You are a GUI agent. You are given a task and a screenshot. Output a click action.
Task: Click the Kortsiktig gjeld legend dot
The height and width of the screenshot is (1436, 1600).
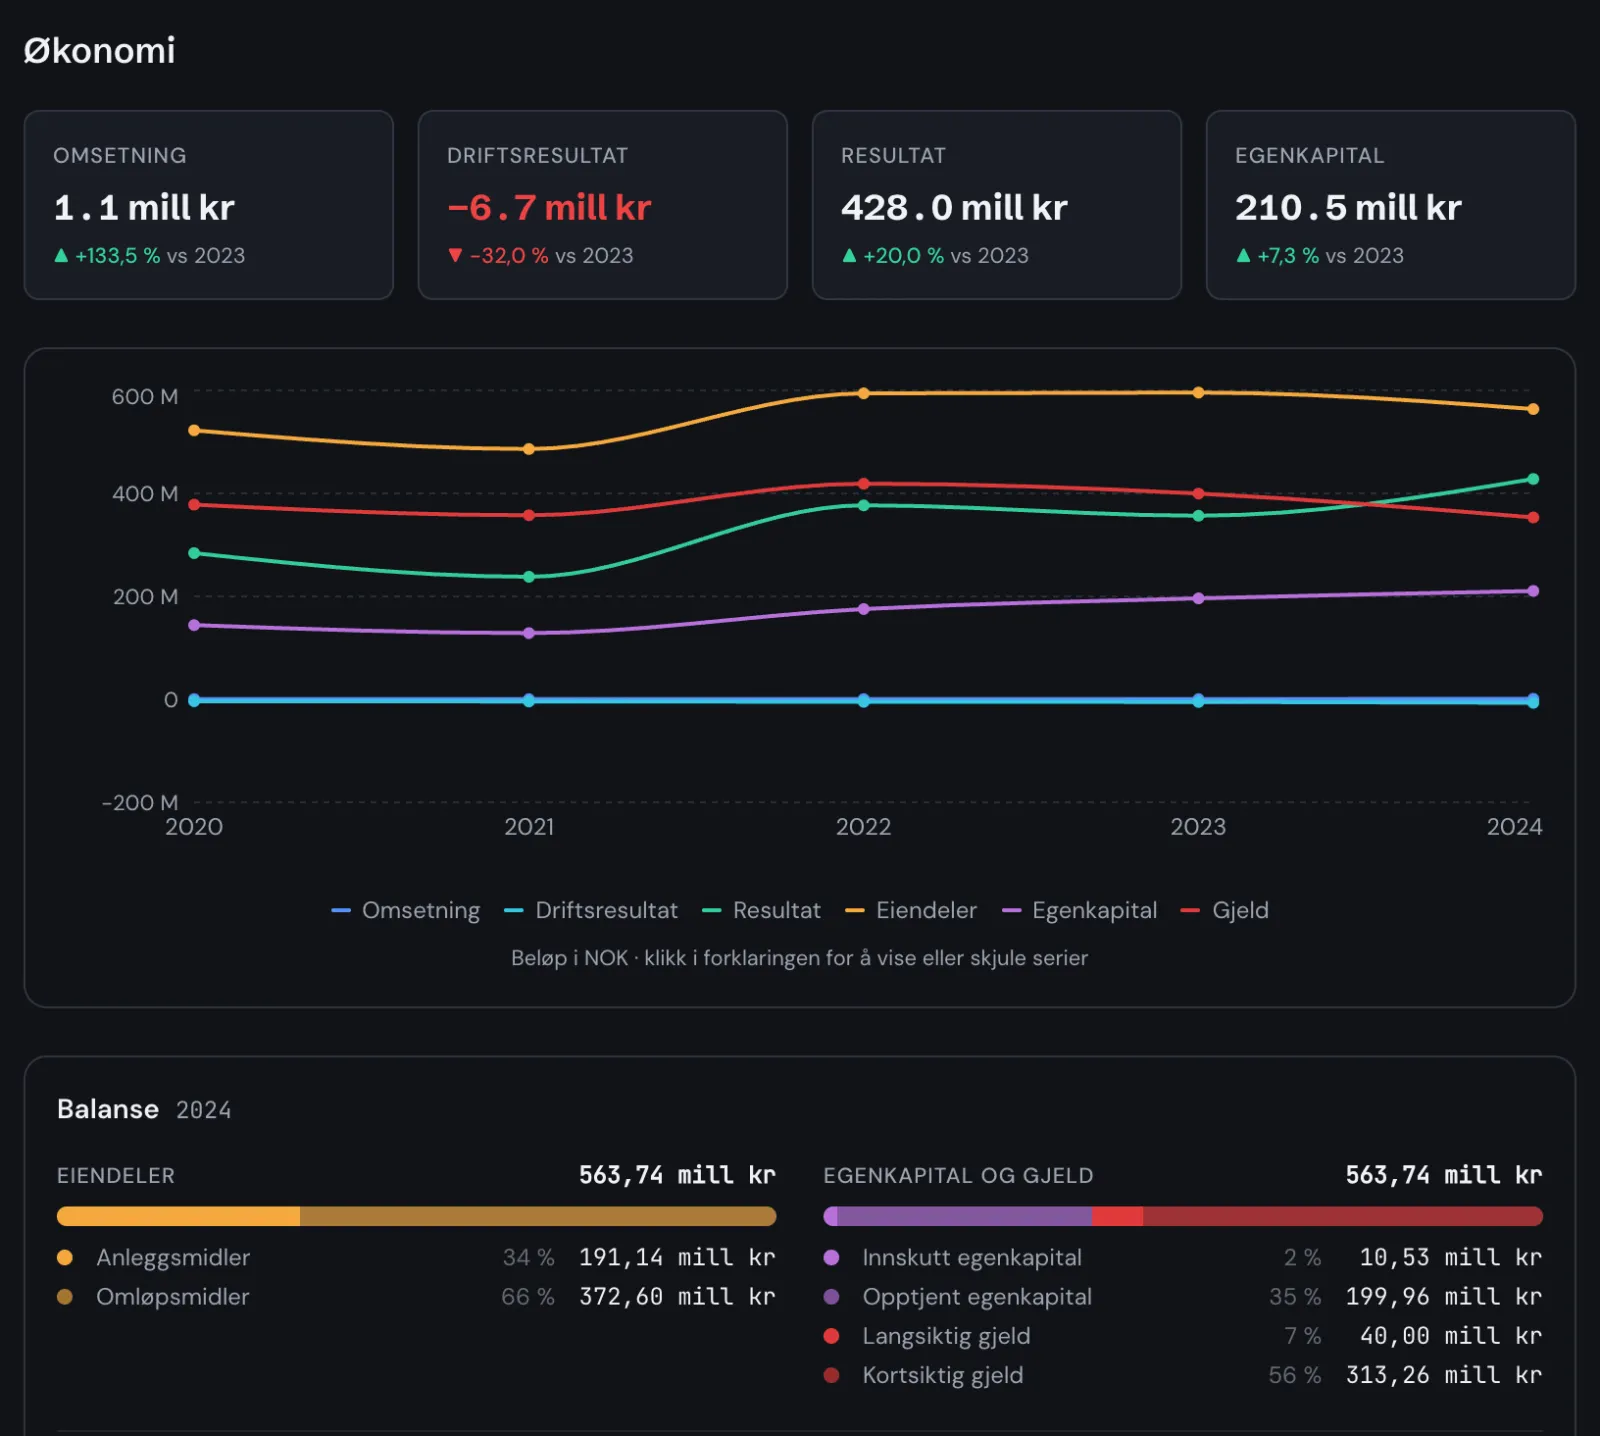pyautogui.click(x=831, y=1375)
